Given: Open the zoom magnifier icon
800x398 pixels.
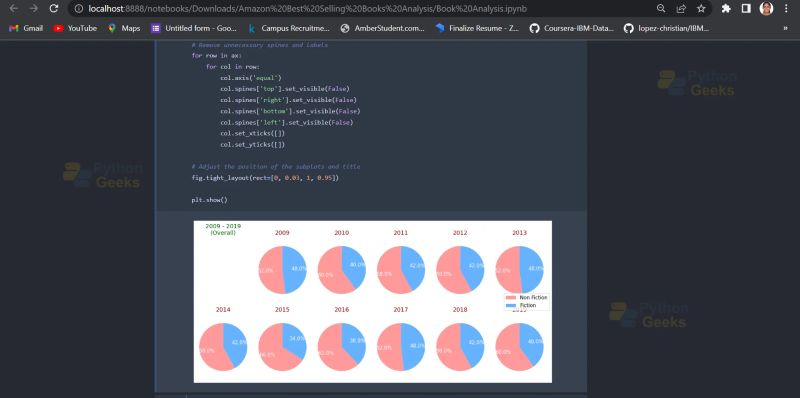Looking at the screenshot, I should click(x=661, y=9).
